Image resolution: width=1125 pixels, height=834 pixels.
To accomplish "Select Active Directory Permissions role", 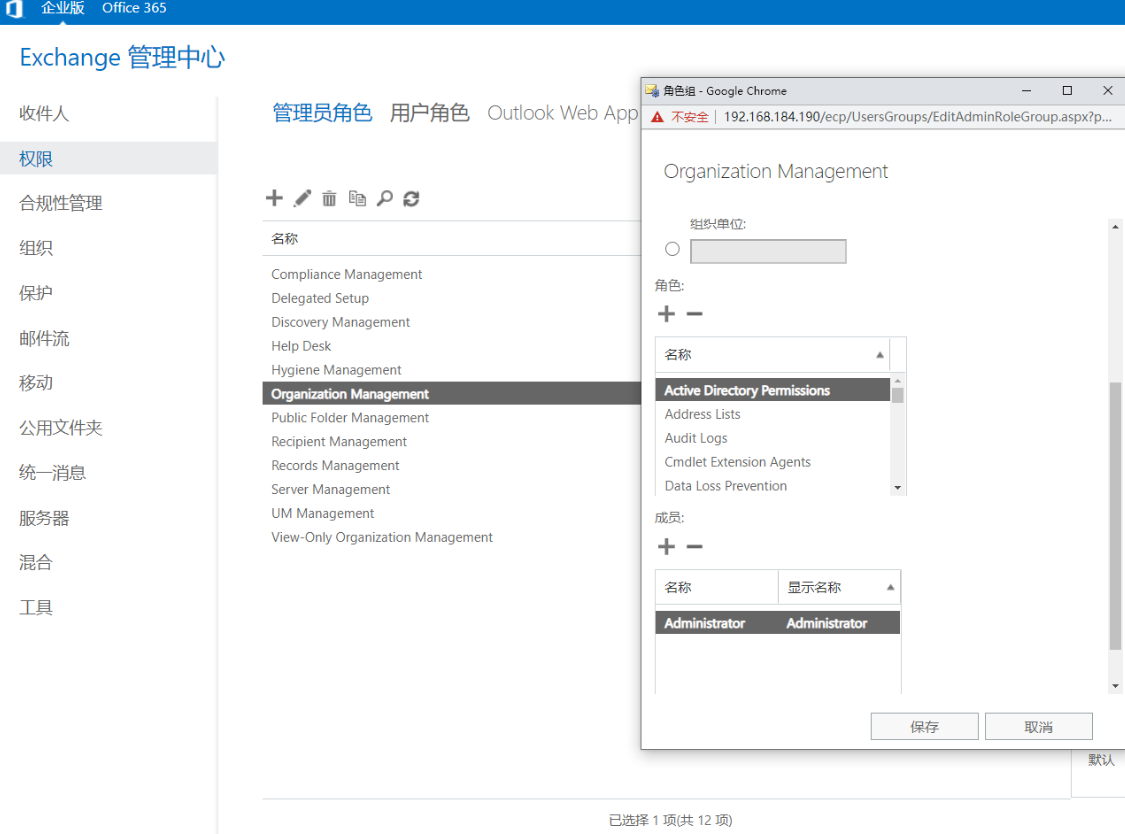I will click(x=773, y=390).
